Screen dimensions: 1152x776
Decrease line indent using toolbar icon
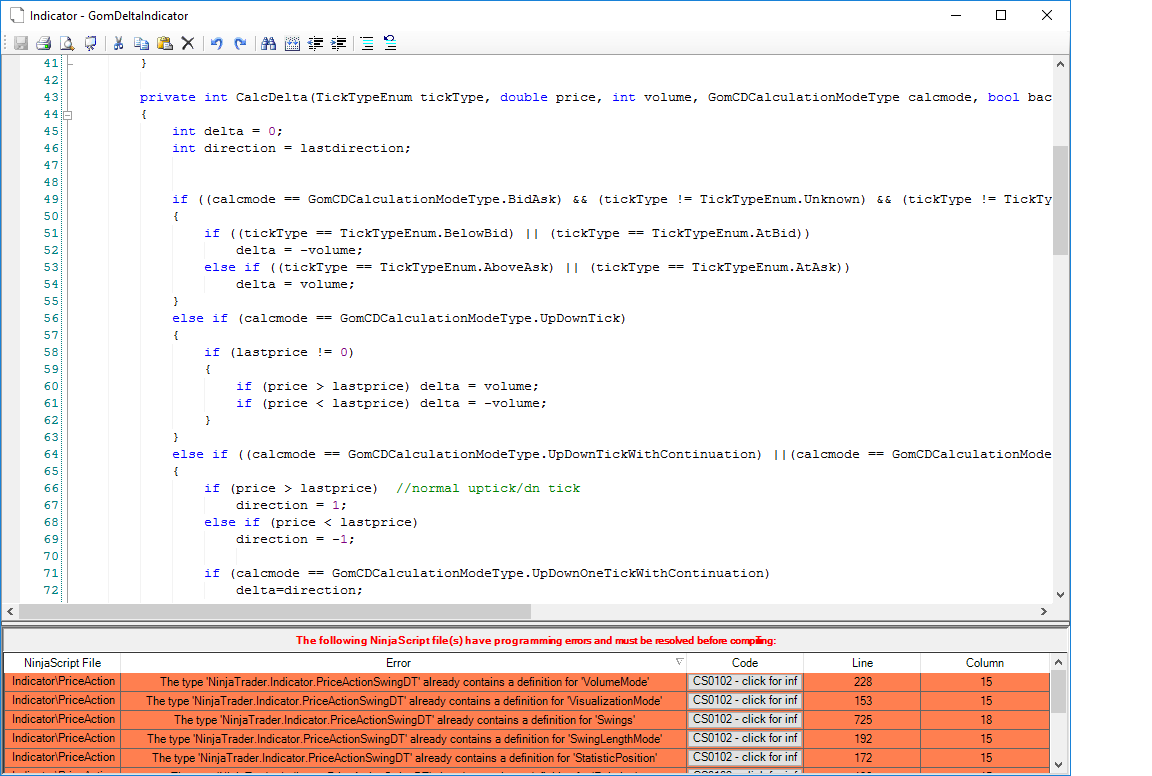[315, 43]
